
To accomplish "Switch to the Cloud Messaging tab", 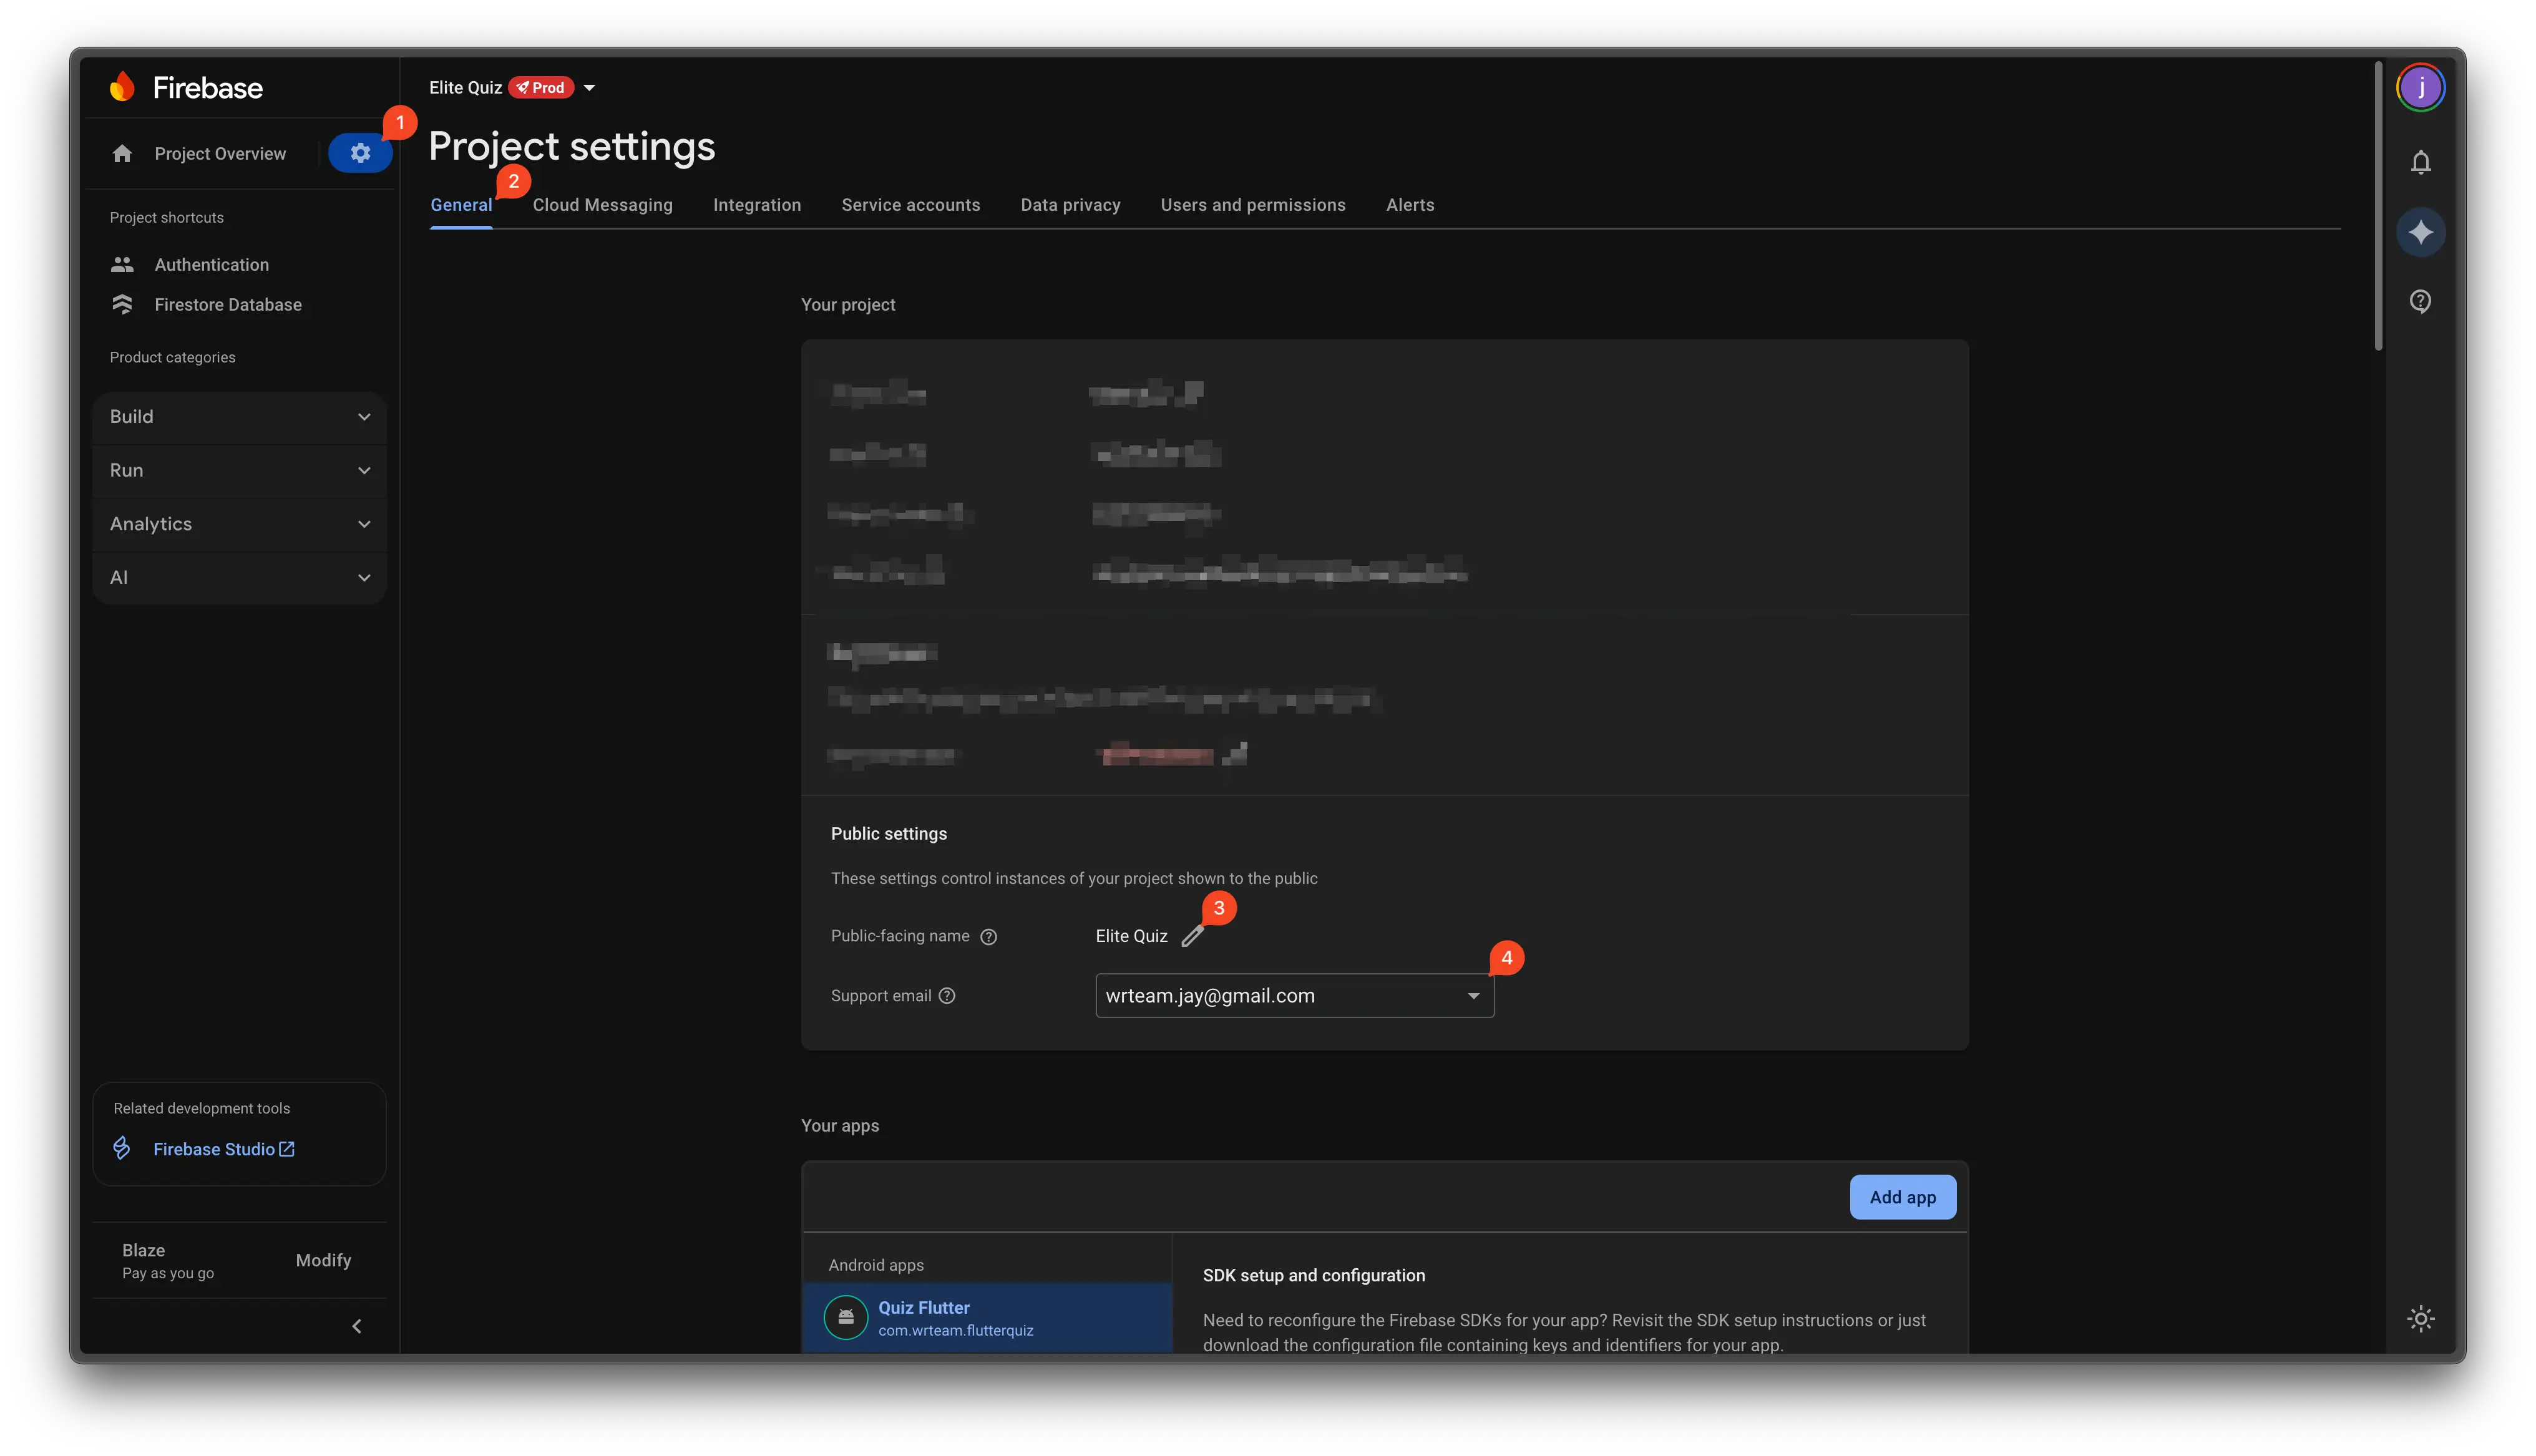I will pos(602,205).
